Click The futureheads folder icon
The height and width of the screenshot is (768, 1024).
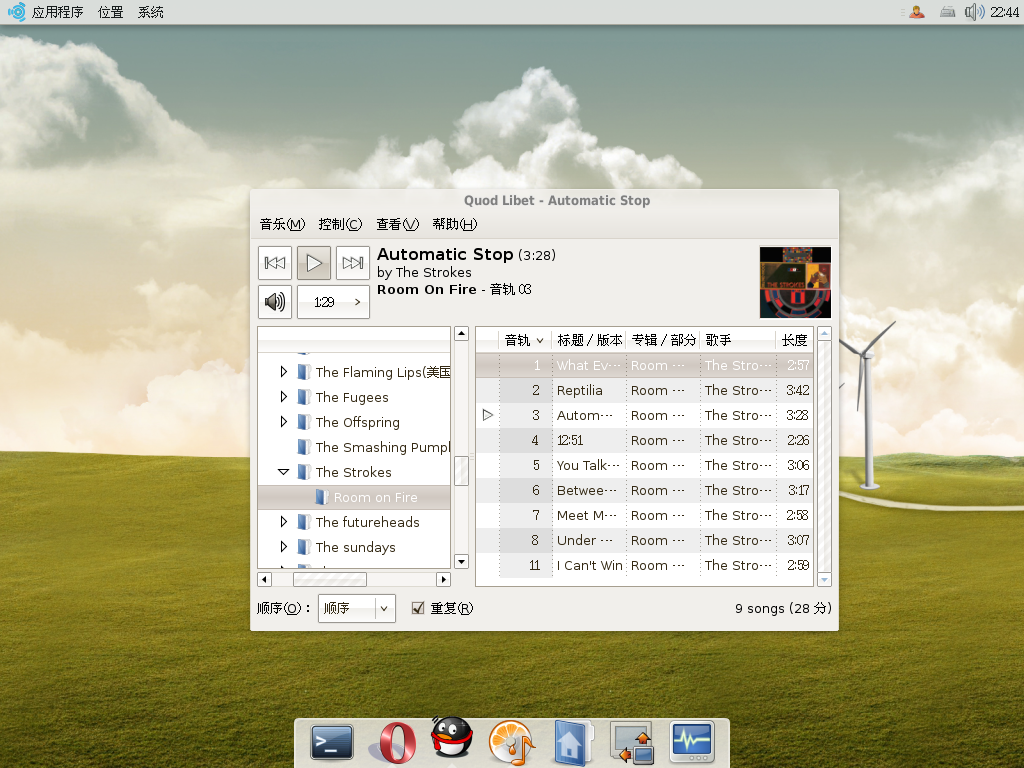pos(303,522)
